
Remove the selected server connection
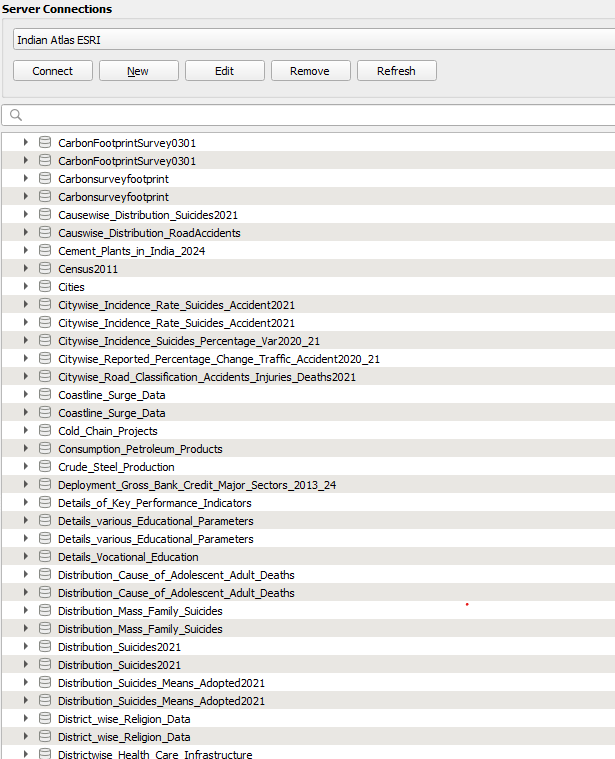pos(310,71)
